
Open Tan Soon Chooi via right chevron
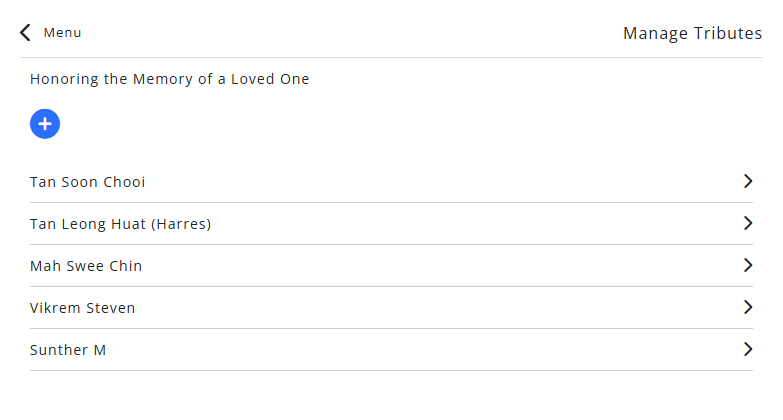(x=747, y=181)
